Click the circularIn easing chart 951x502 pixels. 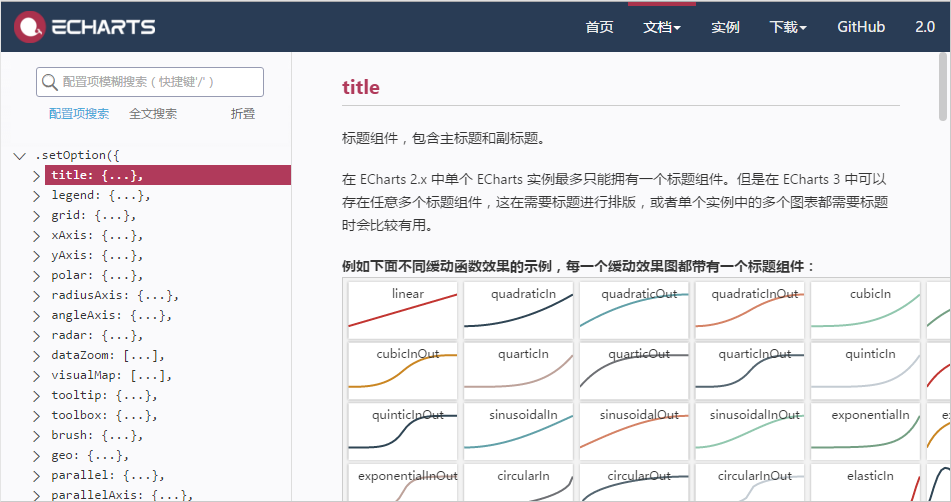pos(519,483)
